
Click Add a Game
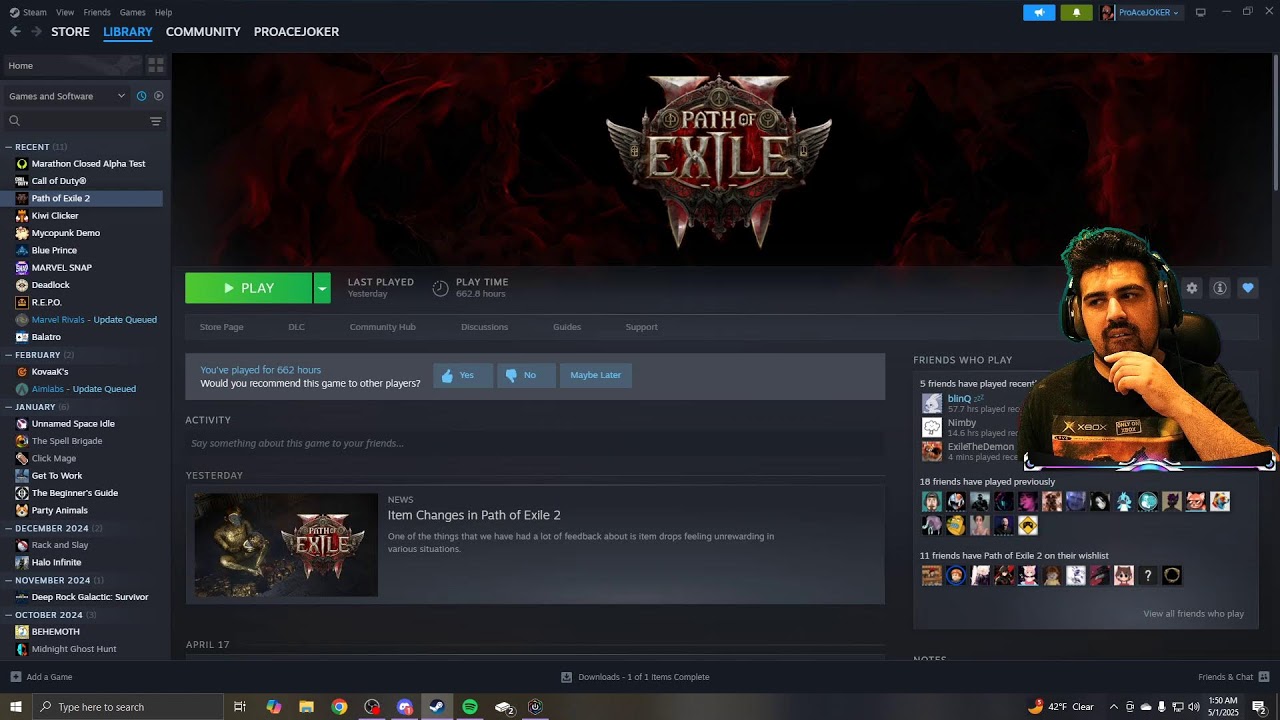coord(41,677)
